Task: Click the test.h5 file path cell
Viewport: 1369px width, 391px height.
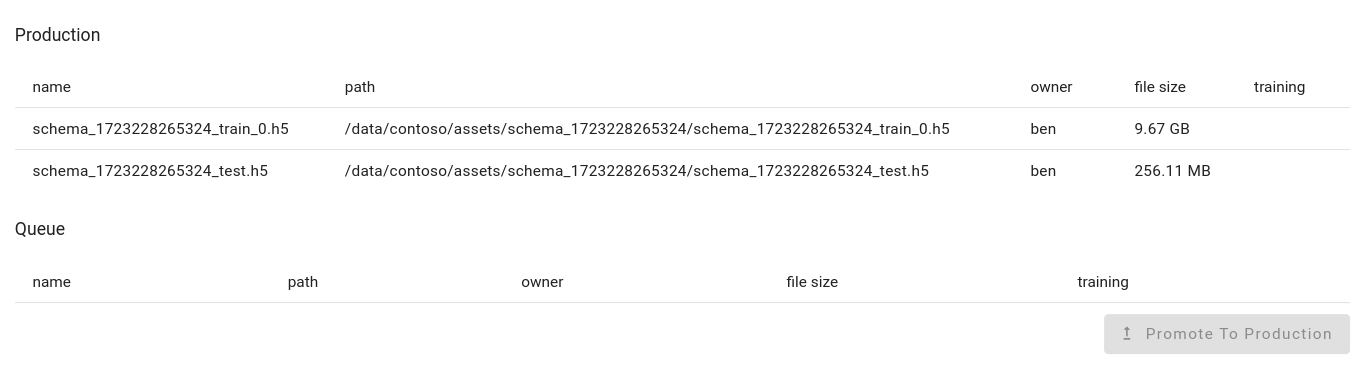Action: pyautogui.click(x=637, y=171)
